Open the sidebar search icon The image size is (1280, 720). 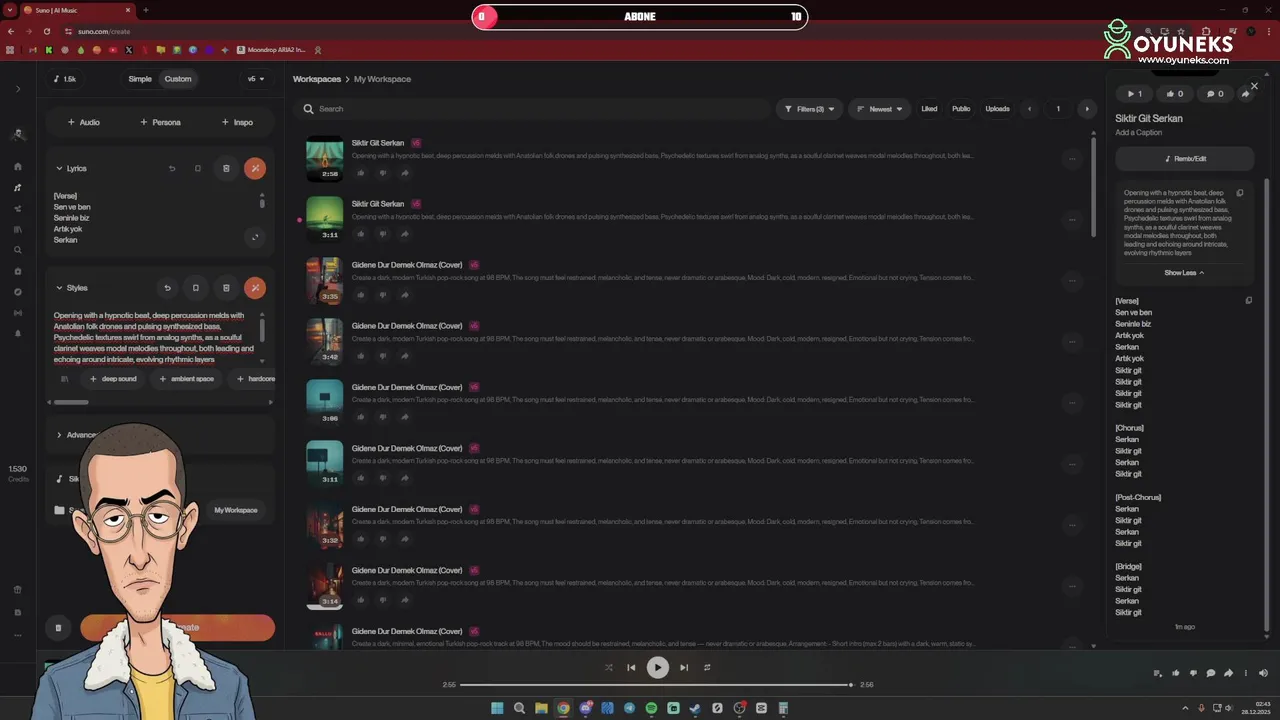[x=18, y=250]
